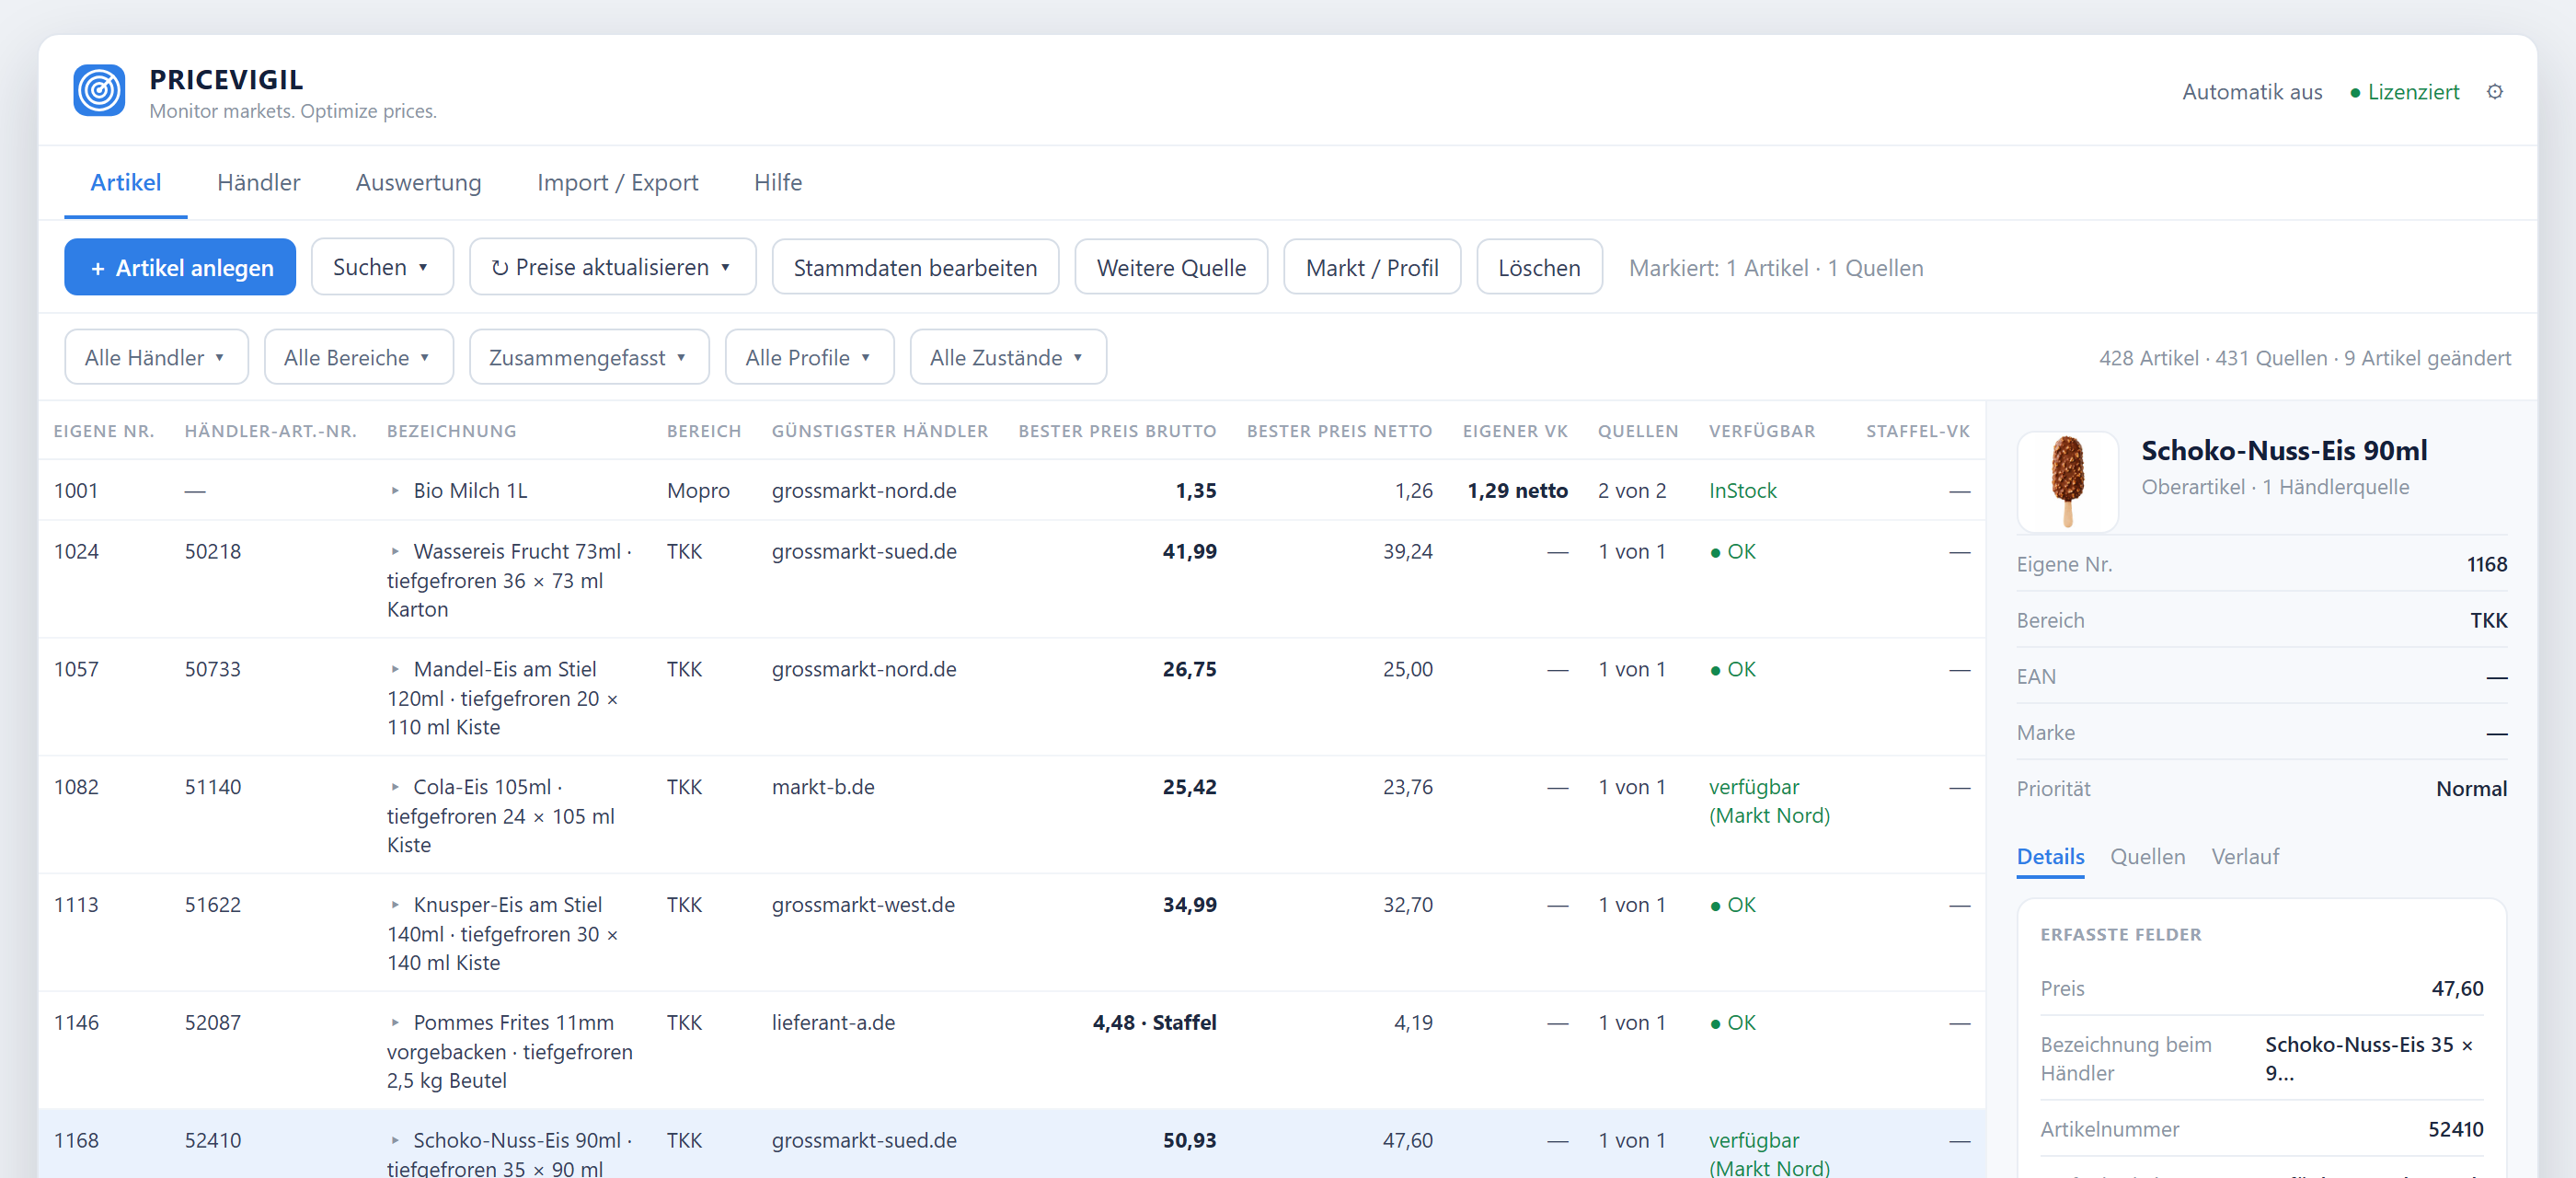Click the PriceVigil target logo icon
Screen dimensions: 2576x1178
point(99,91)
